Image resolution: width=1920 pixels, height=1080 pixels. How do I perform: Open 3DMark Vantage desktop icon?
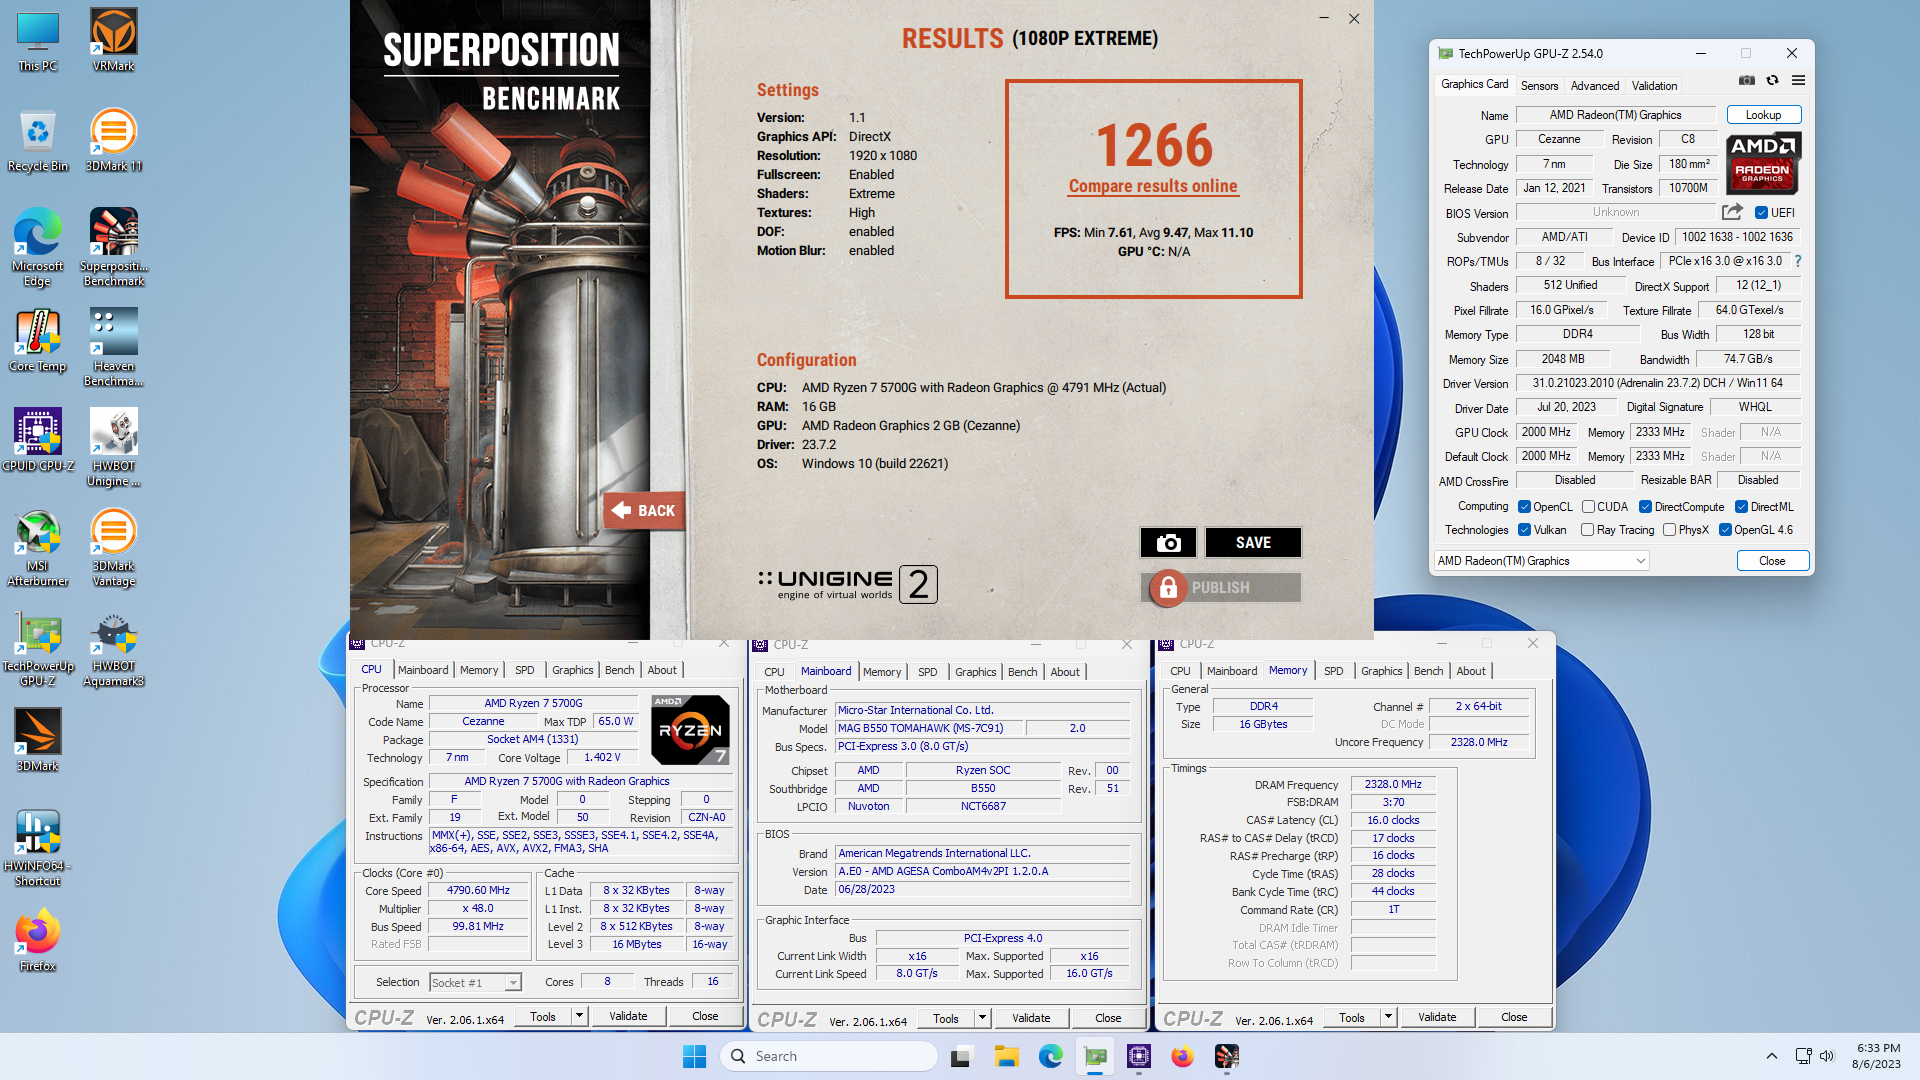(x=113, y=547)
